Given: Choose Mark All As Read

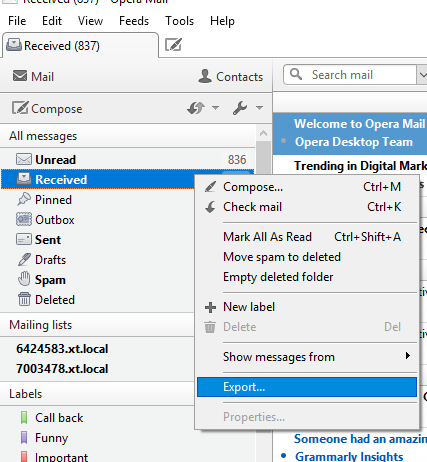Looking at the screenshot, I should [307, 237].
